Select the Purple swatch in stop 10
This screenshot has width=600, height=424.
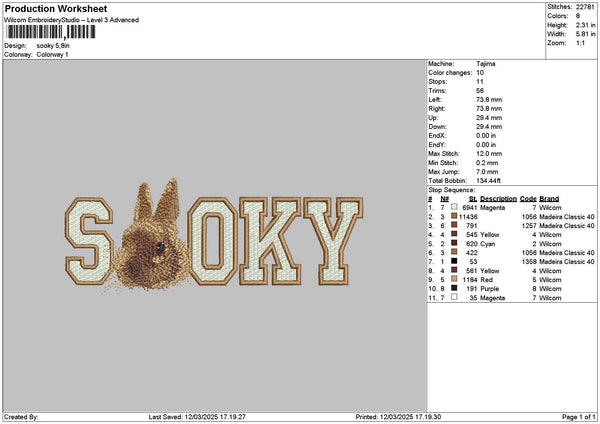click(x=454, y=288)
